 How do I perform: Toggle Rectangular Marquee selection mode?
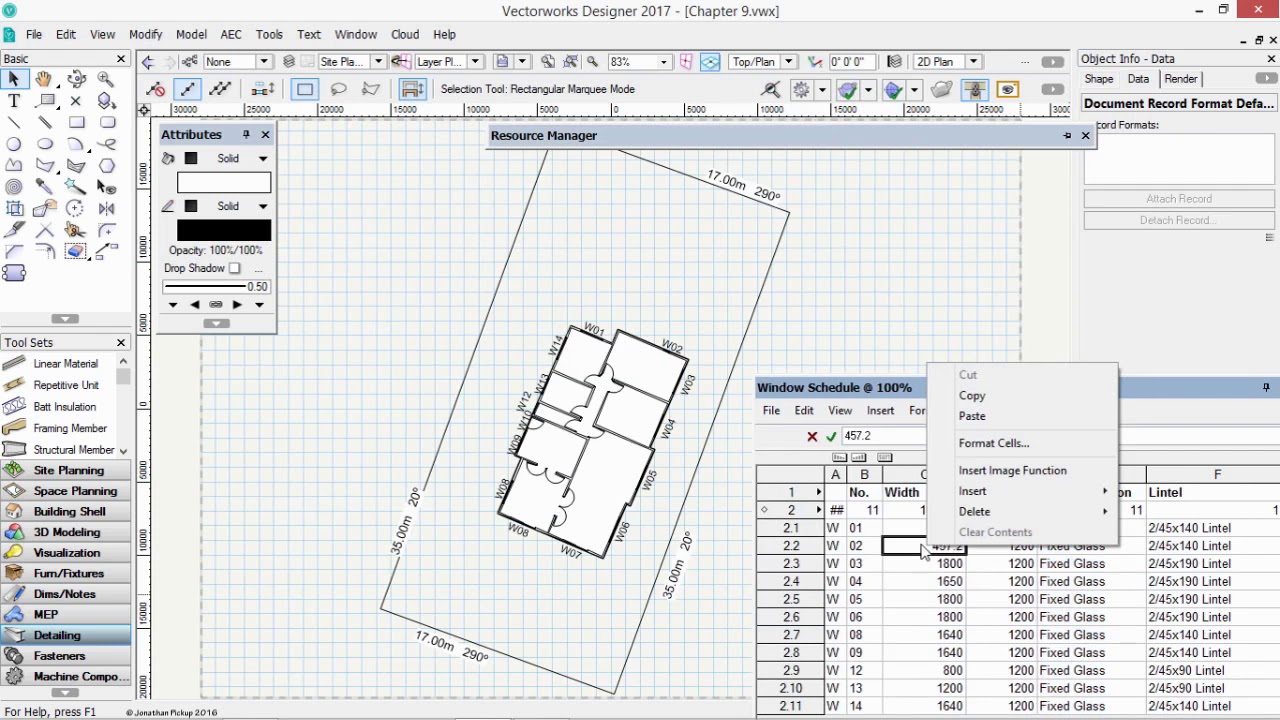305,89
